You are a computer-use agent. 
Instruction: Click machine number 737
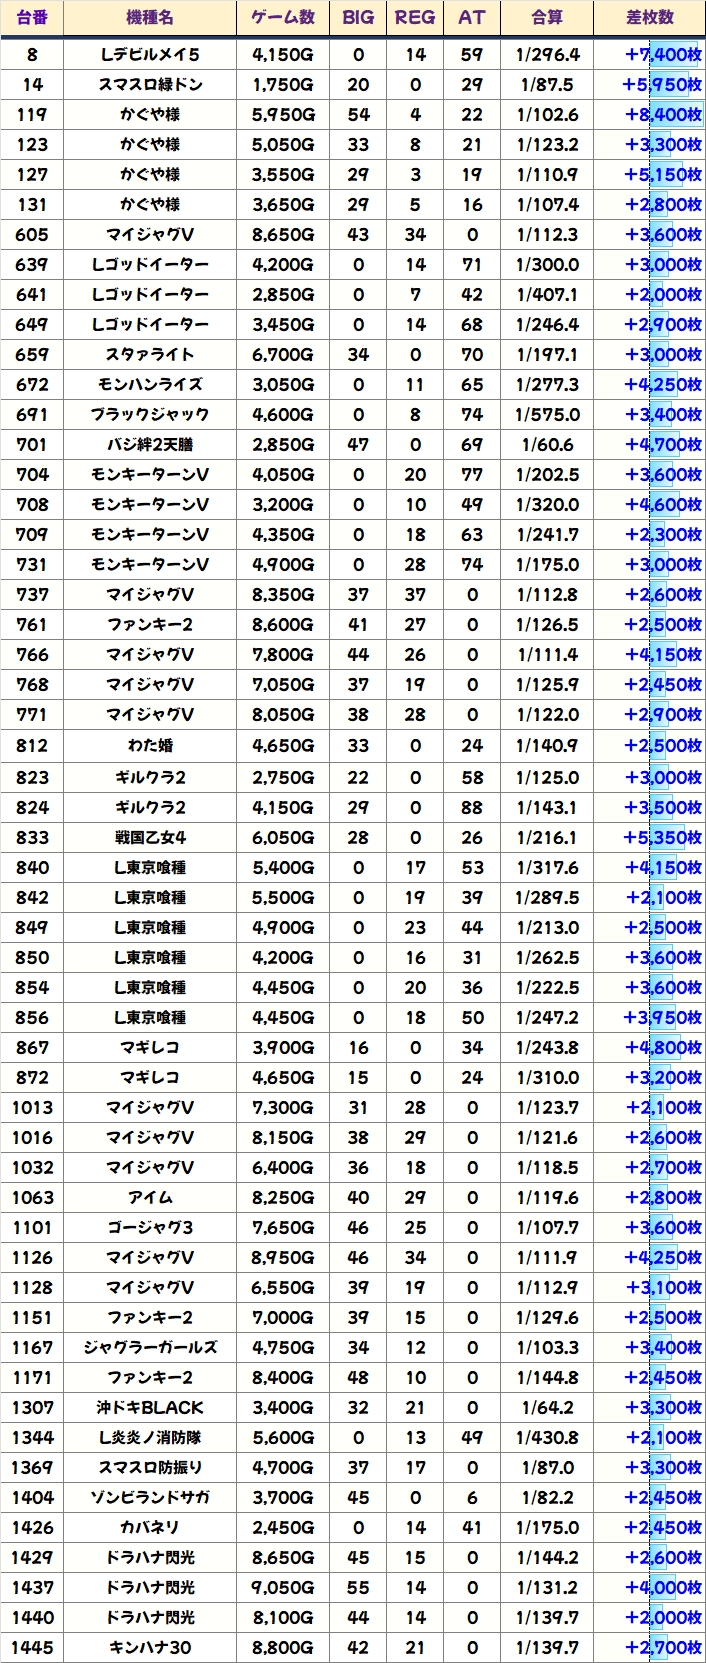coord(32,594)
